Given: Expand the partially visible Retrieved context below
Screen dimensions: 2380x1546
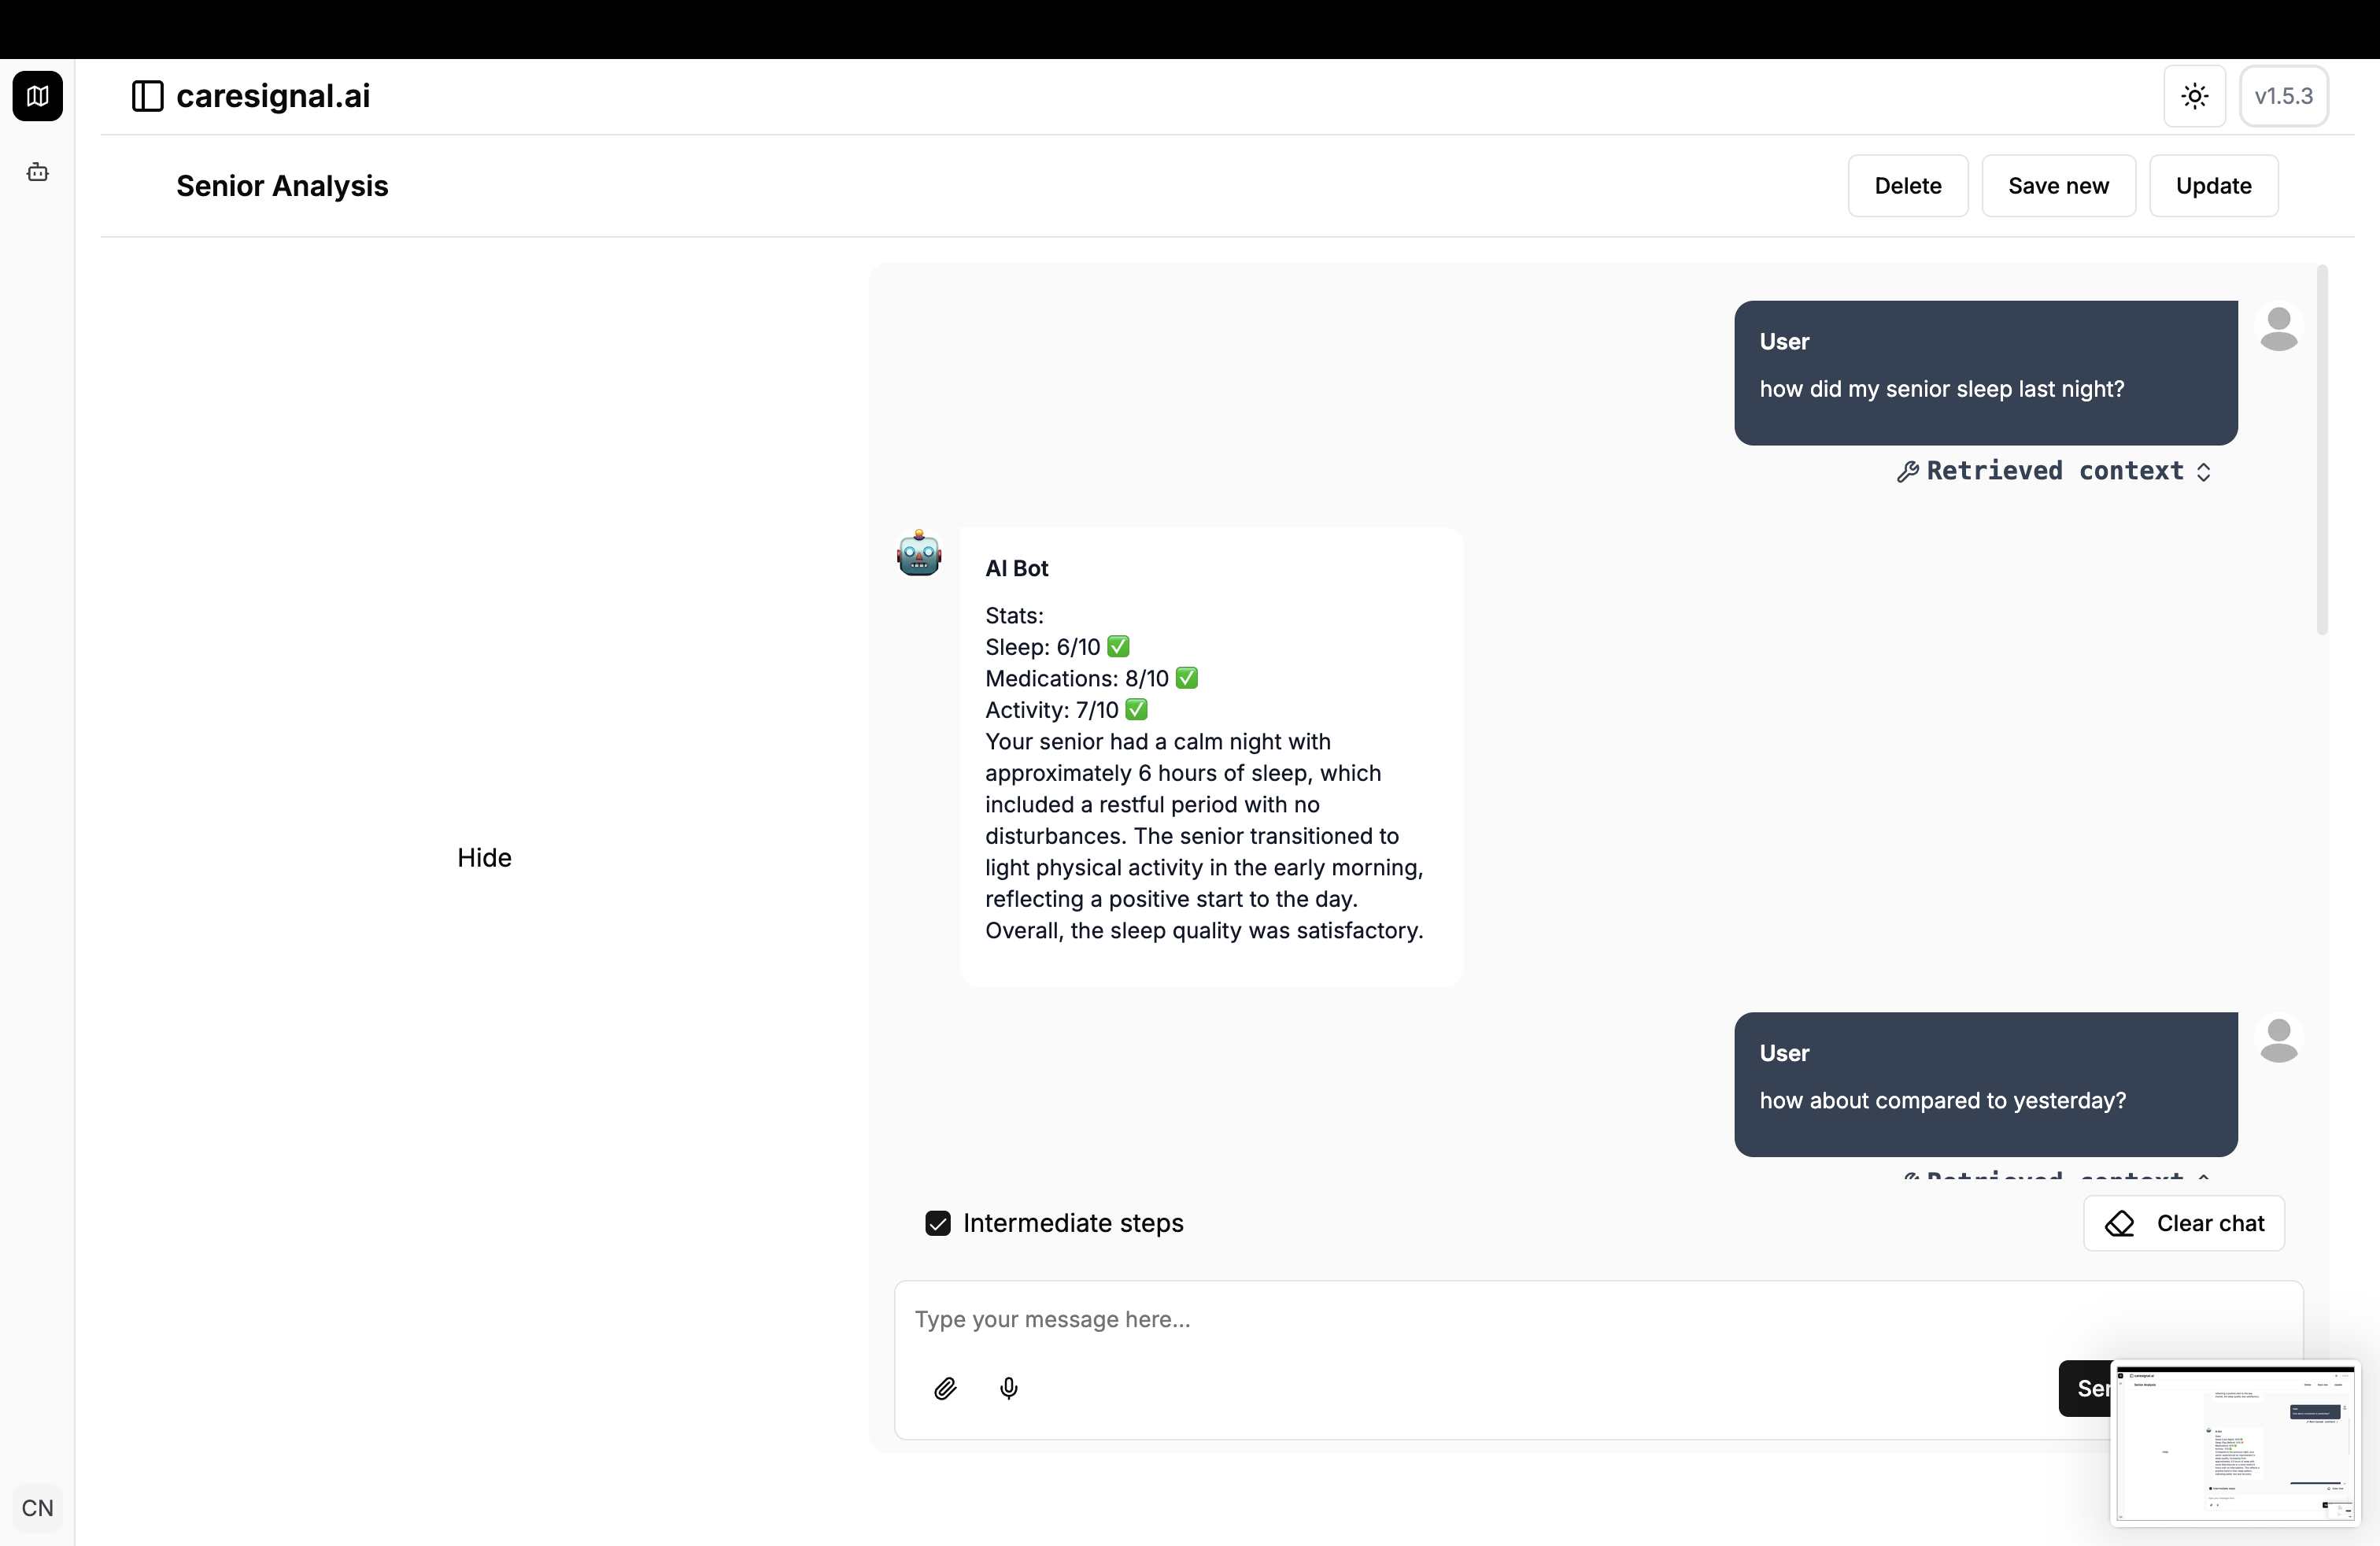Looking at the screenshot, I should [2054, 1176].
